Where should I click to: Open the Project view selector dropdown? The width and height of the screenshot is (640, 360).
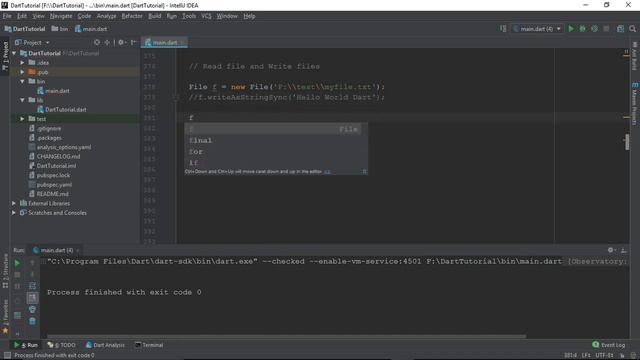[32, 42]
